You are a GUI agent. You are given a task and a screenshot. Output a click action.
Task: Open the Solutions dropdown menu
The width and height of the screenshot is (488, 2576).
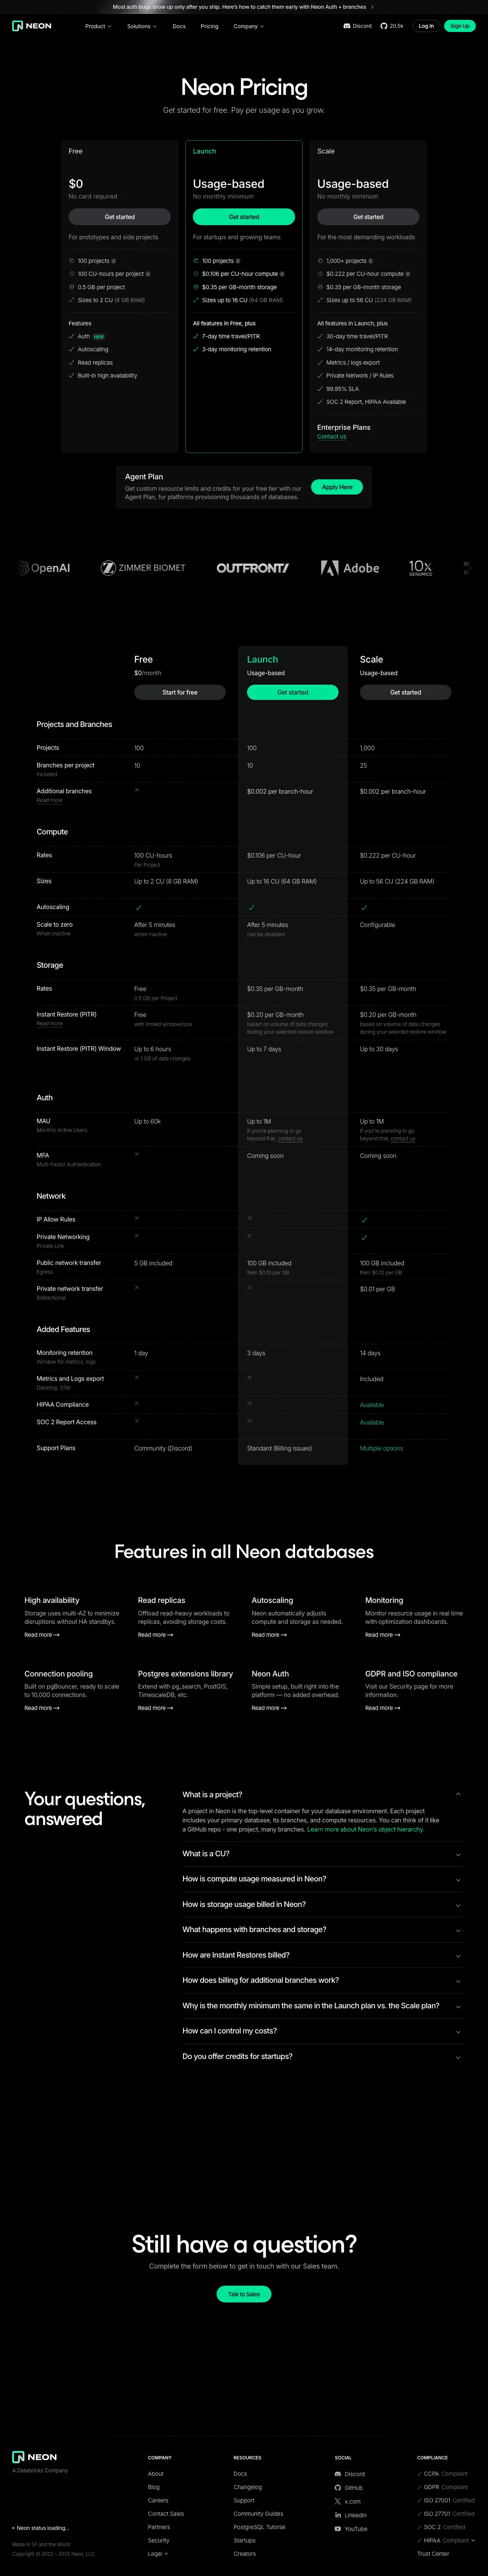click(x=142, y=26)
